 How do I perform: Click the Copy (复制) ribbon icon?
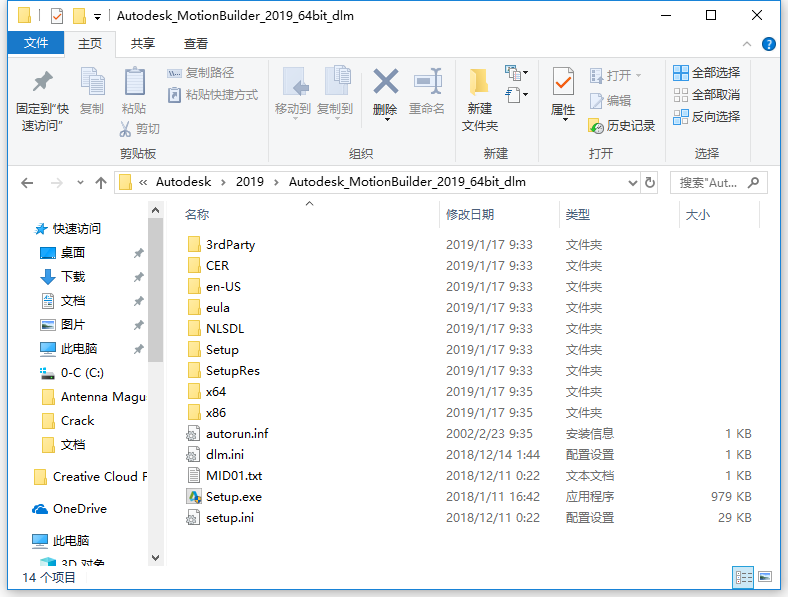[92, 81]
